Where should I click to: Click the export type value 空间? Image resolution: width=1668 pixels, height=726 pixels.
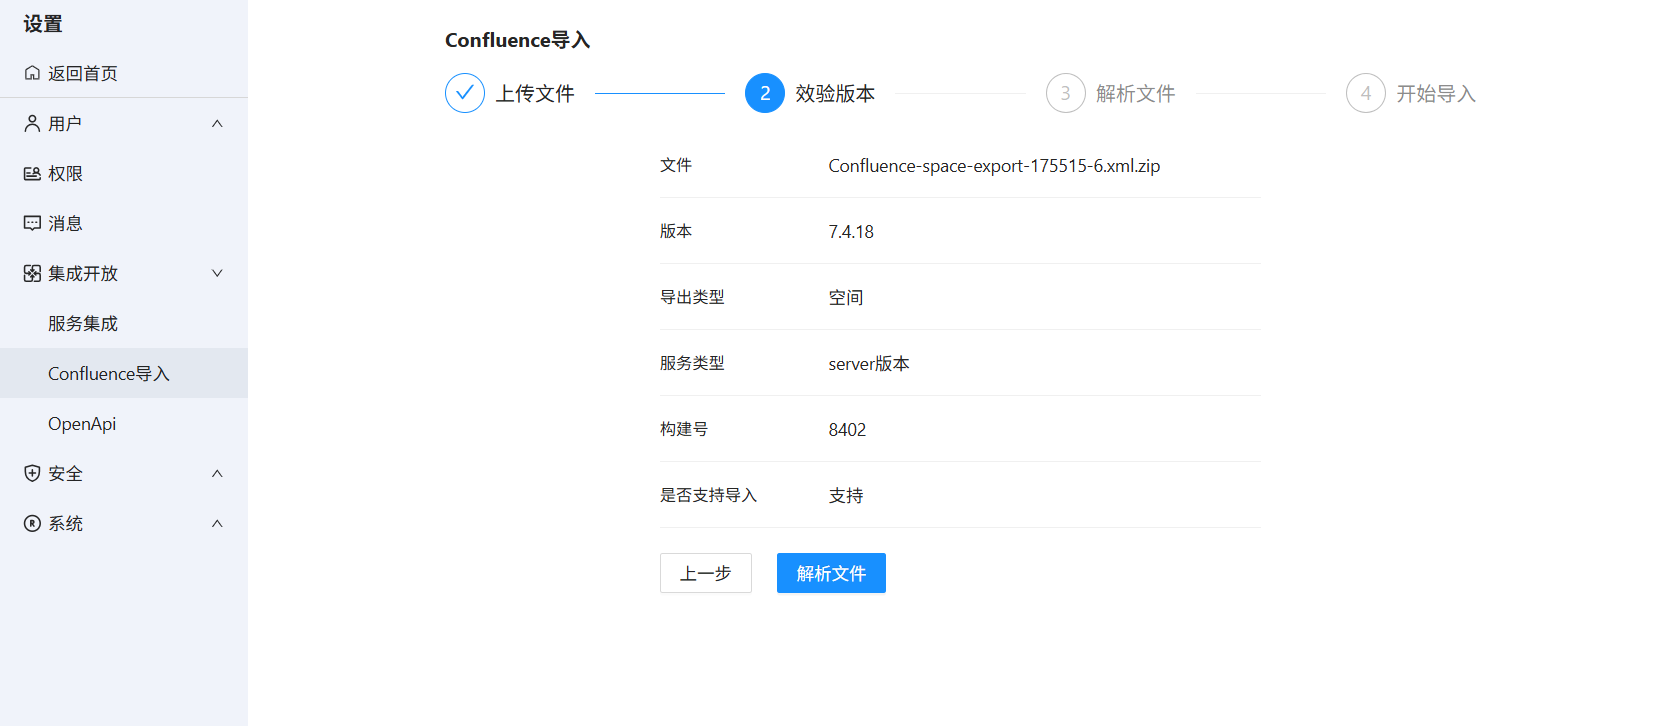846,298
